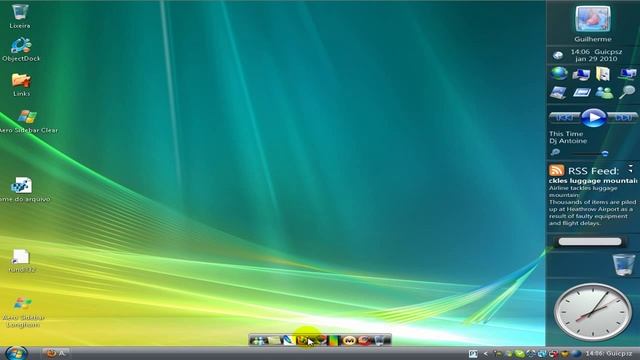Open the Links folder on desktop
The width and height of the screenshot is (640, 360).
21,84
